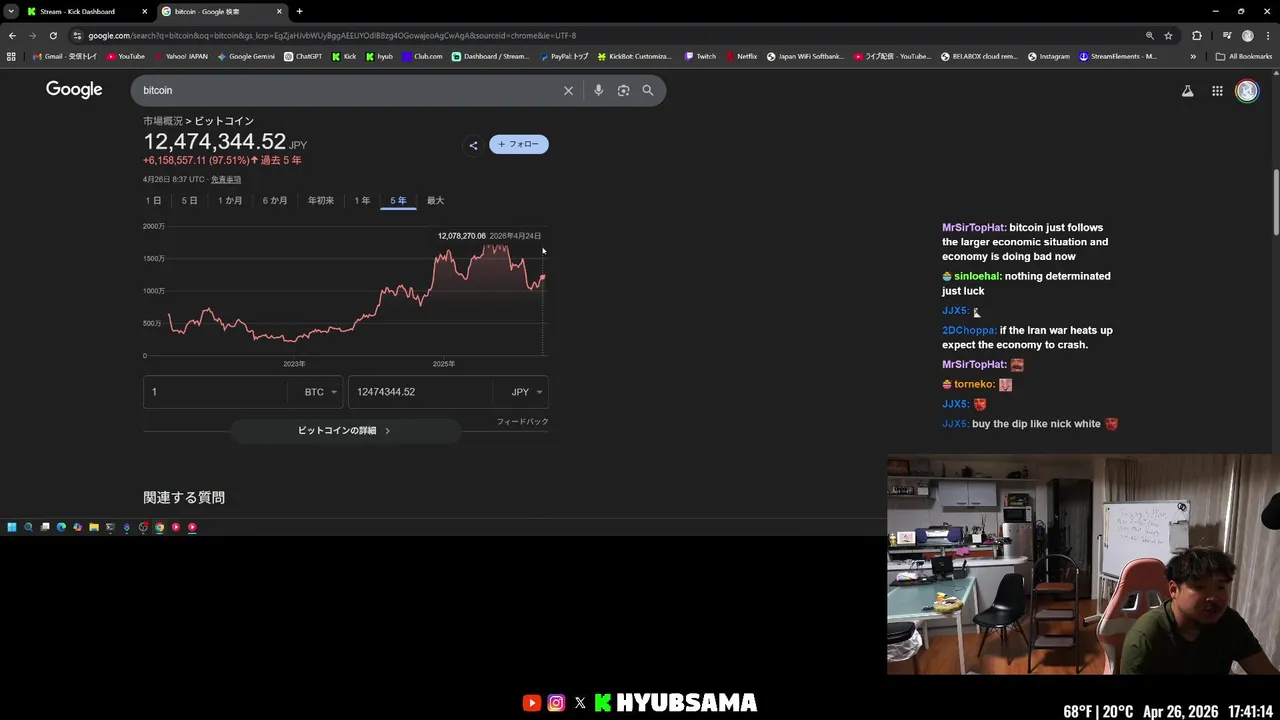The width and height of the screenshot is (1280, 720).
Task: Click the magnifier search button in search box
Action: (x=648, y=90)
